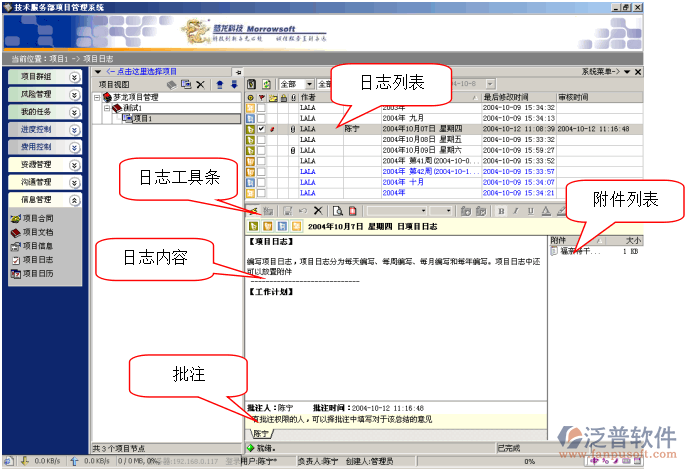Image resolution: width=687 pixels, height=470 pixels.
Task: Click in the 项目日志 content editing area
Action: (396, 318)
